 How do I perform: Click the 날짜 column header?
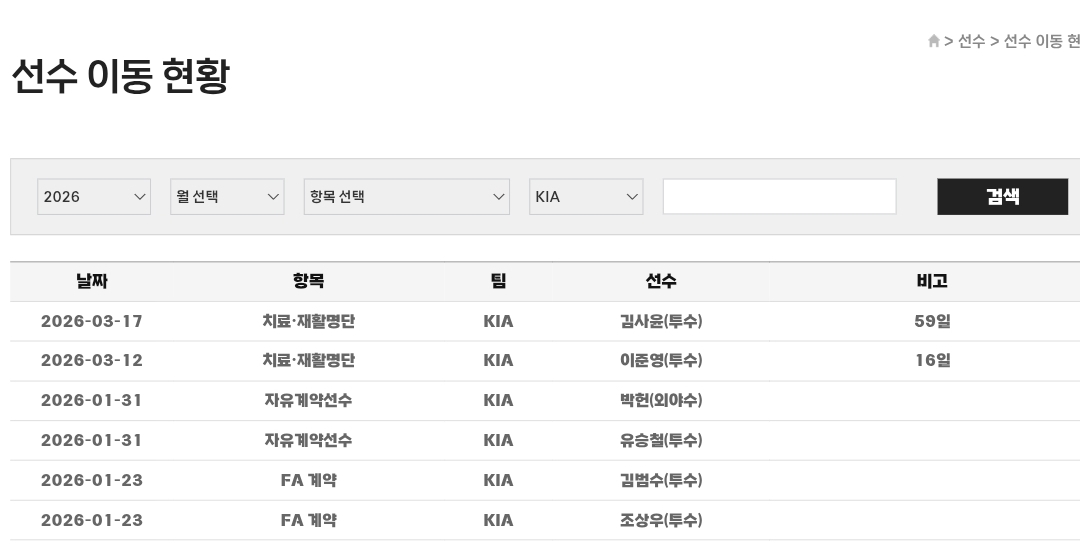[92, 282]
